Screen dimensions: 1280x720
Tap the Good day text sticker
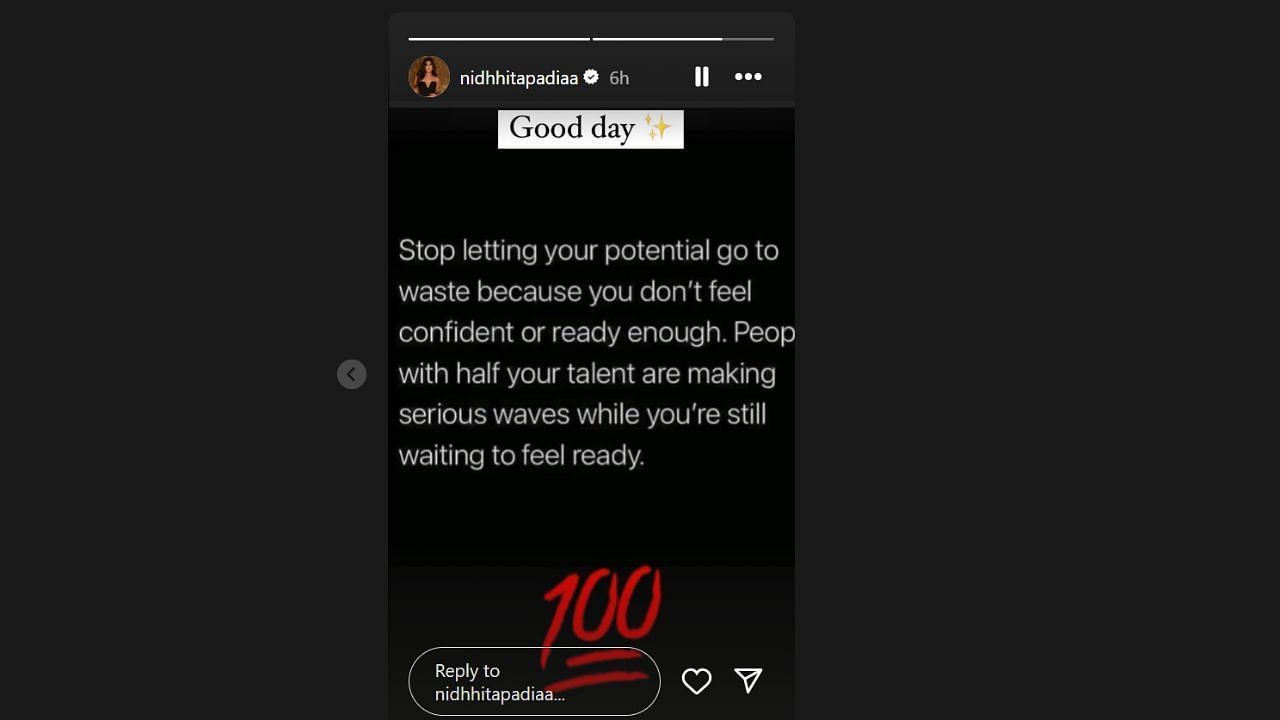[590, 129]
